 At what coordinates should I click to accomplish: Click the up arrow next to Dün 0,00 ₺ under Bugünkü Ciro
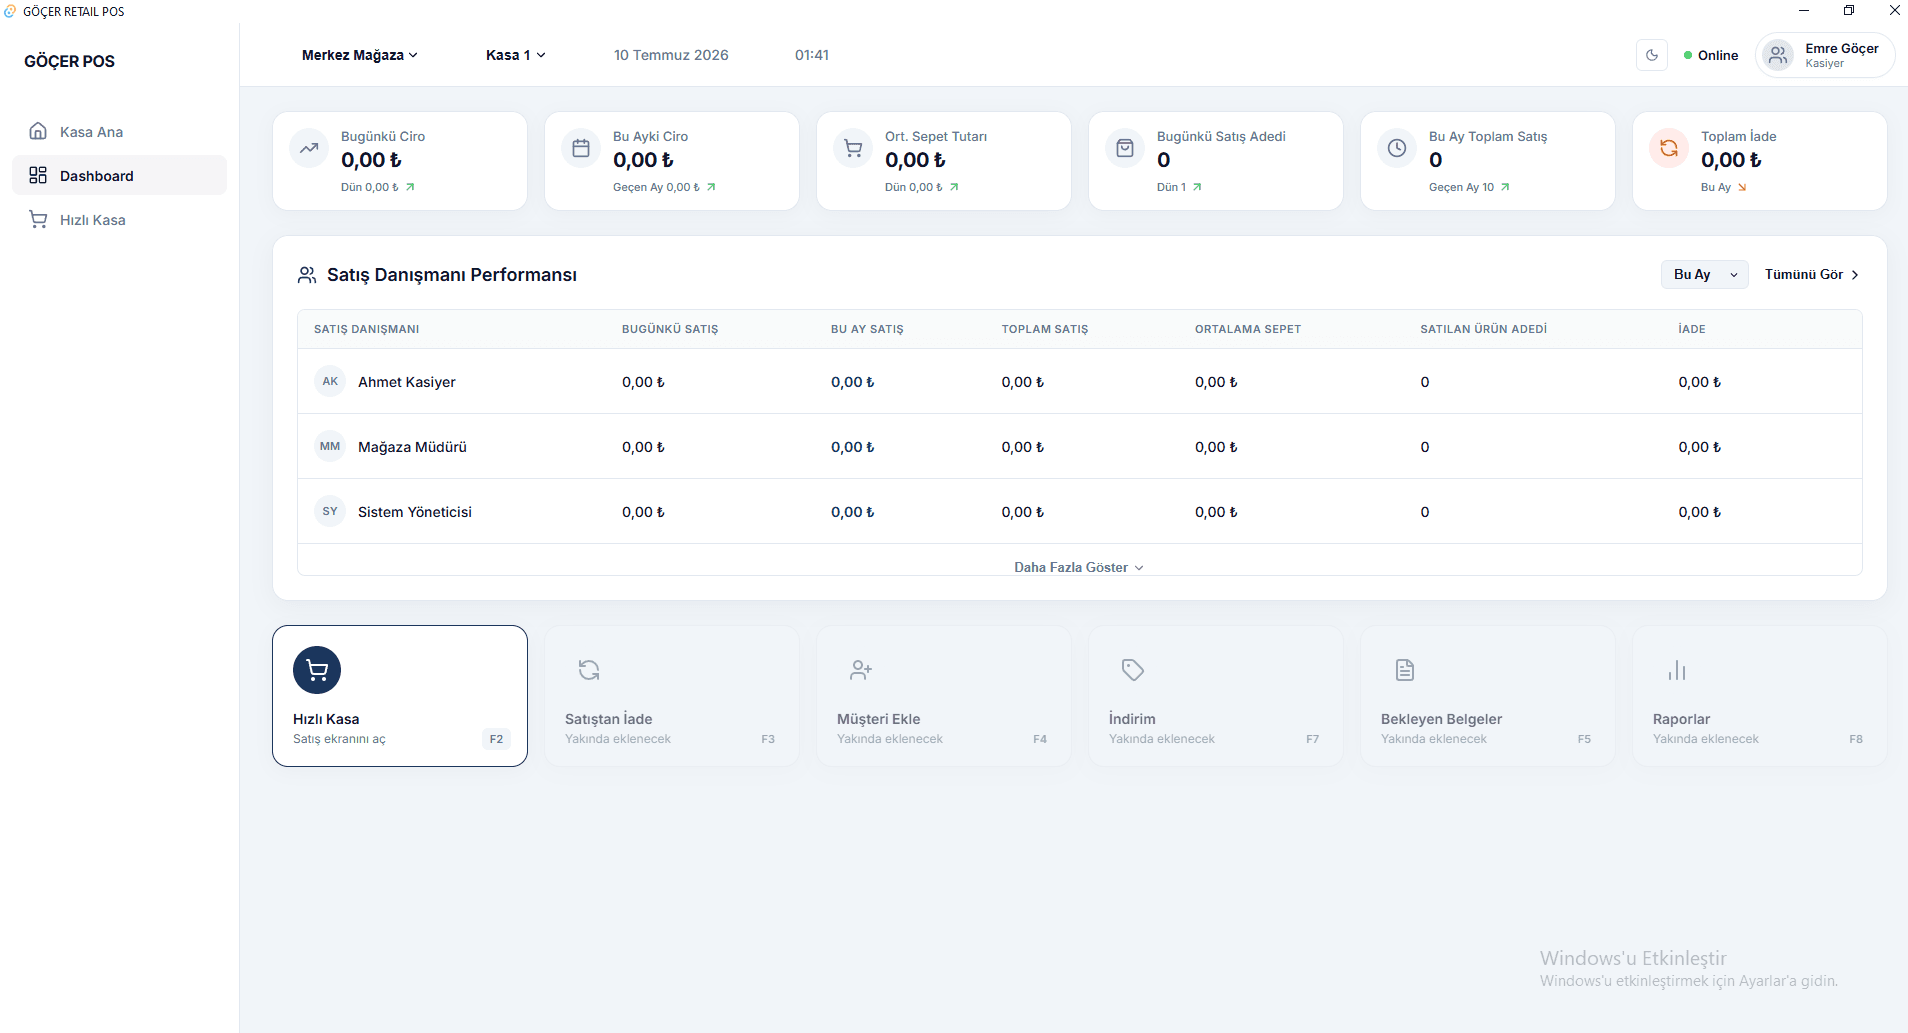pos(410,187)
